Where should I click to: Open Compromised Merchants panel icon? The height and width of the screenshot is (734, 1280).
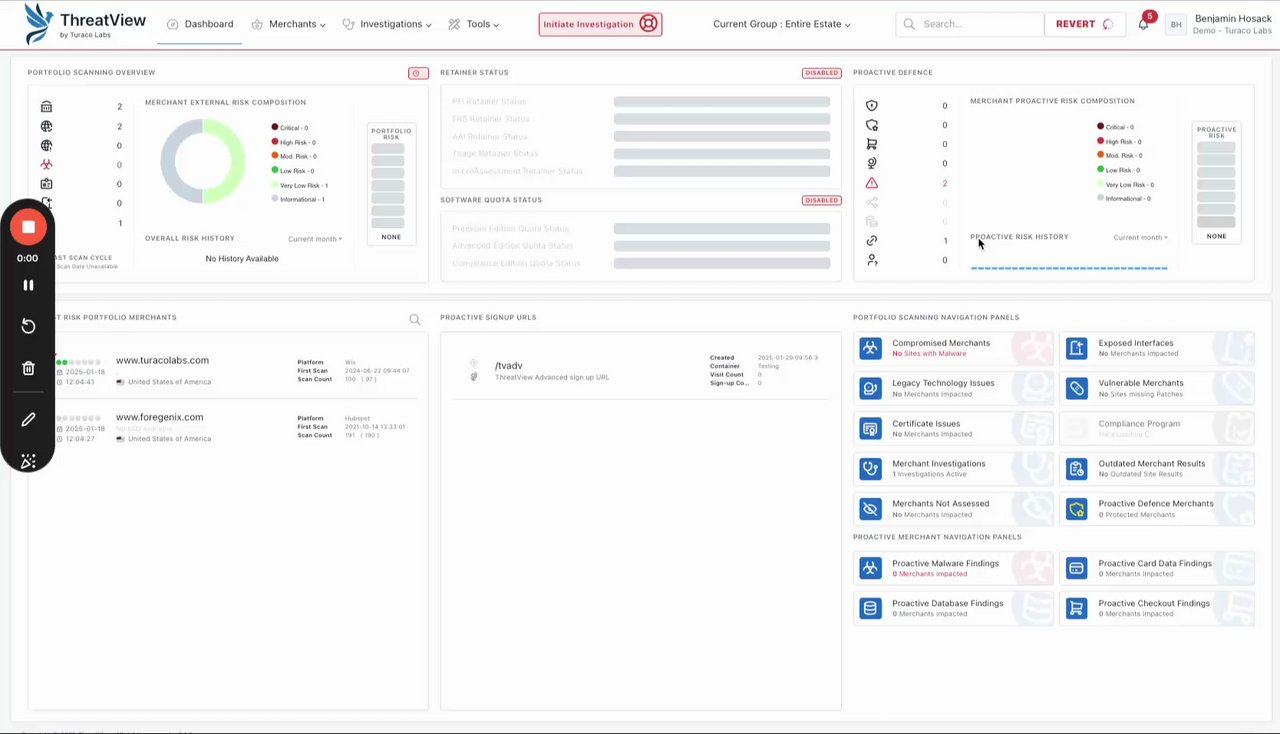(871, 348)
